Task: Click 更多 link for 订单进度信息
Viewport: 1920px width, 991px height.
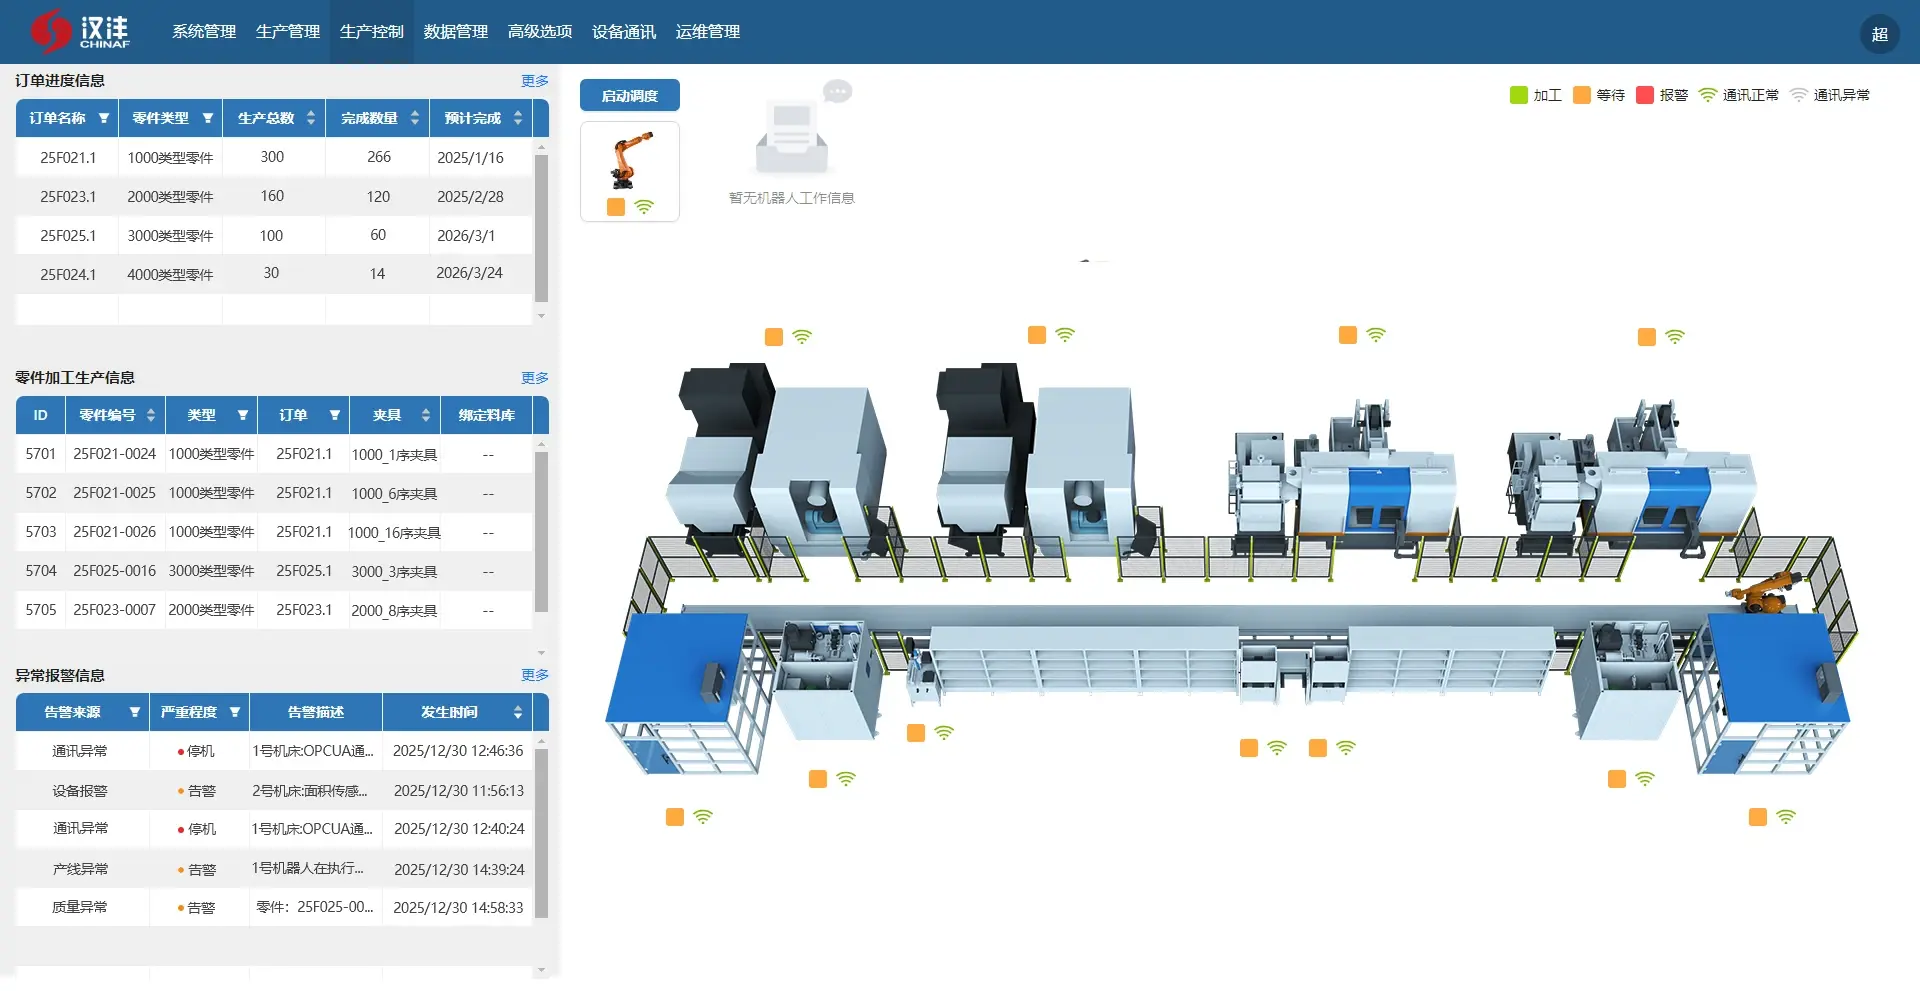Action: tap(534, 81)
